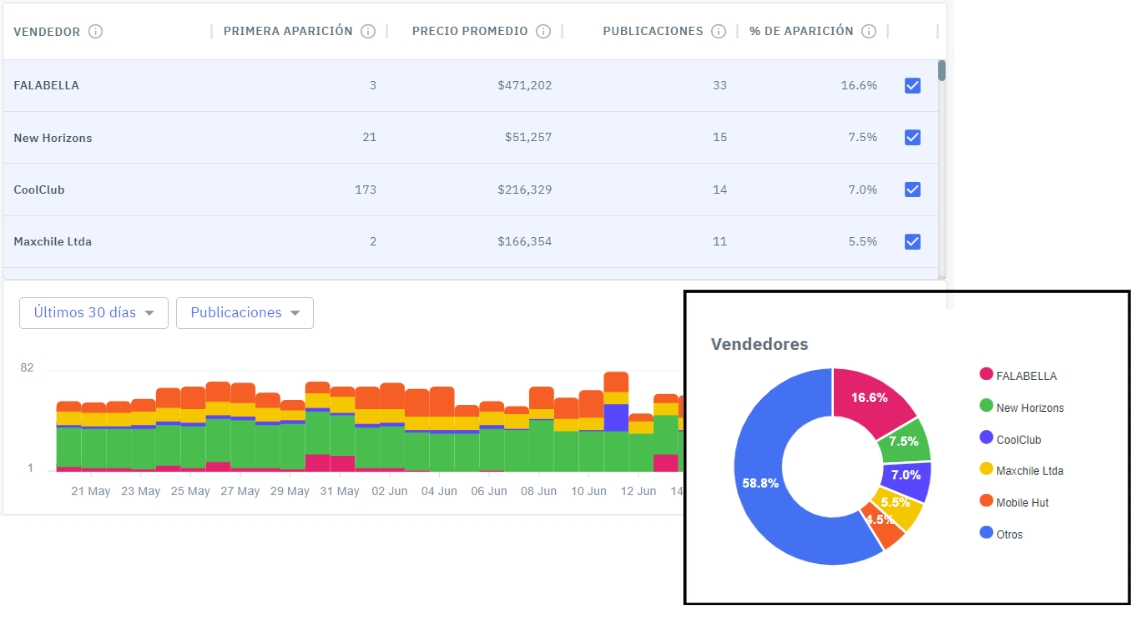This screenshot has width=1143, height=618.
Task: Click the Maxchile Ltda legend color dot
Action: 986,469
